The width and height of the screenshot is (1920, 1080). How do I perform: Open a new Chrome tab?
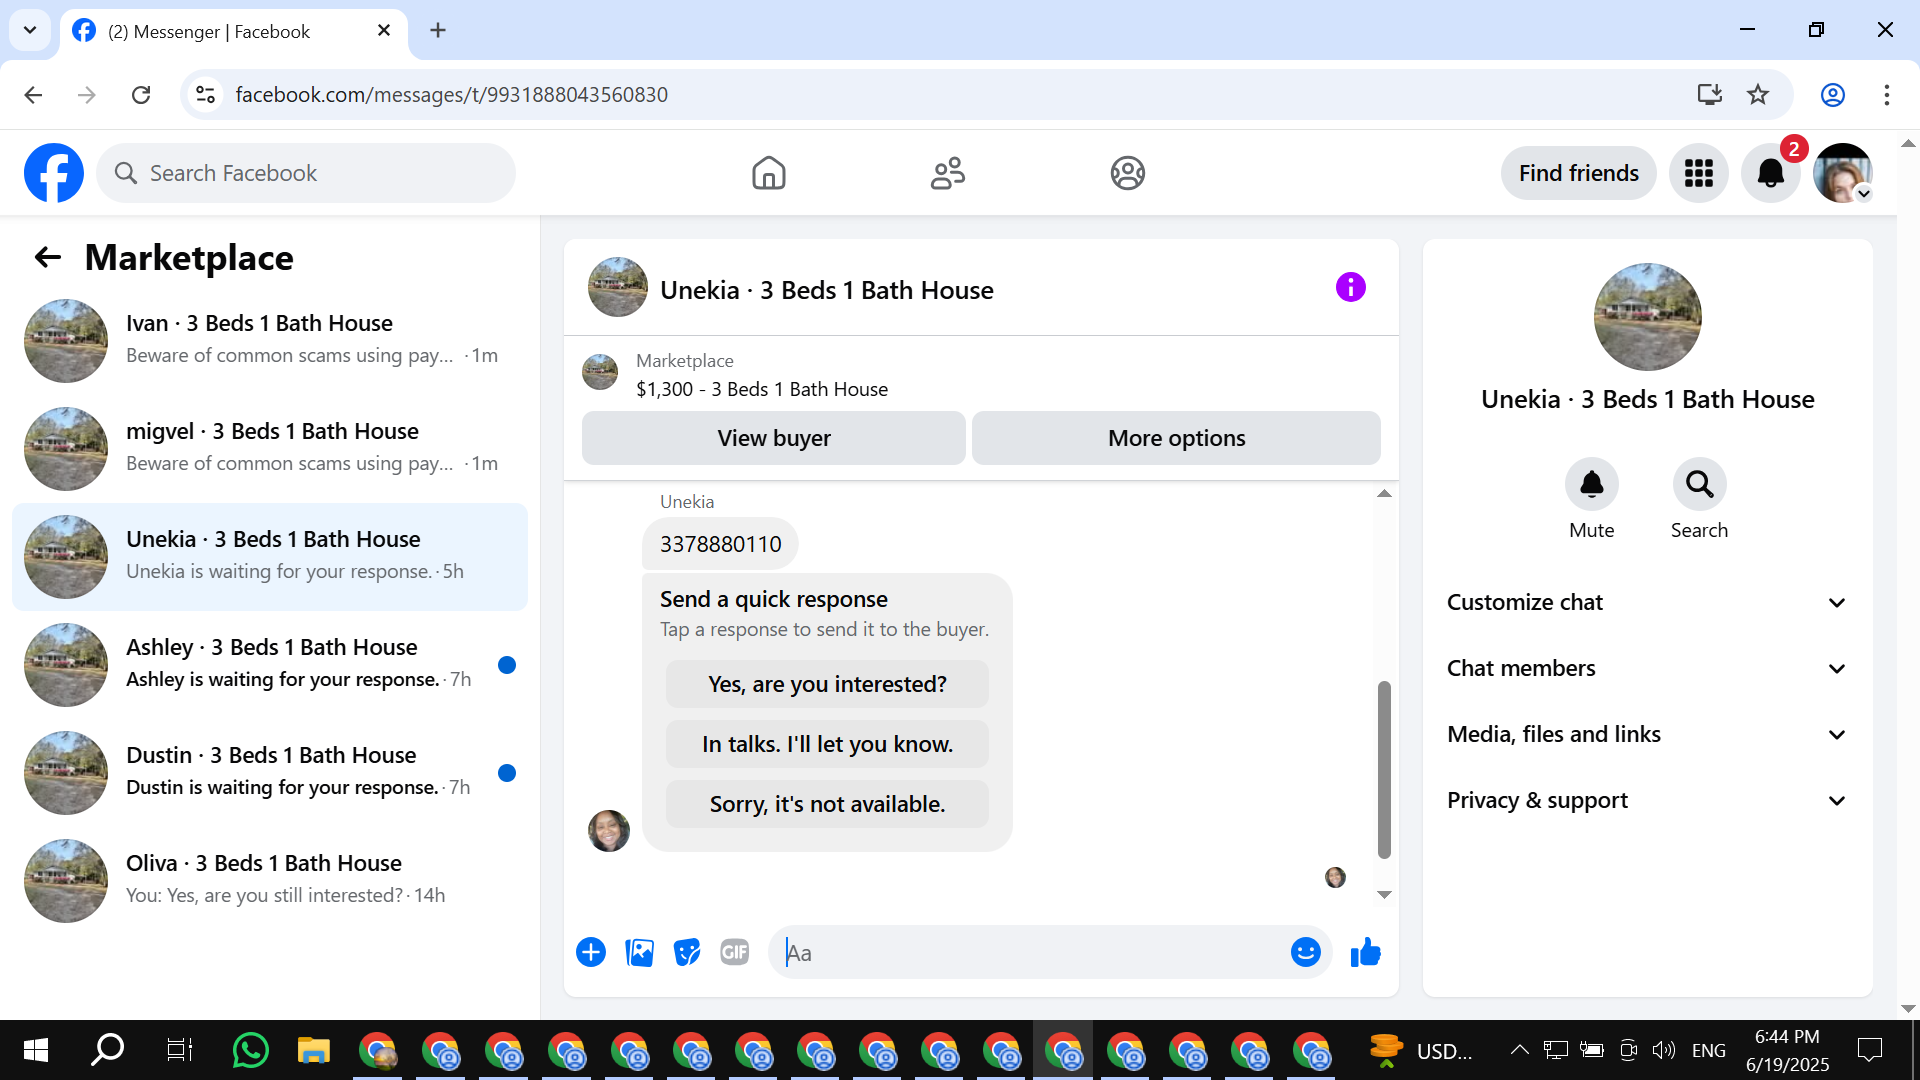[438, 30]
